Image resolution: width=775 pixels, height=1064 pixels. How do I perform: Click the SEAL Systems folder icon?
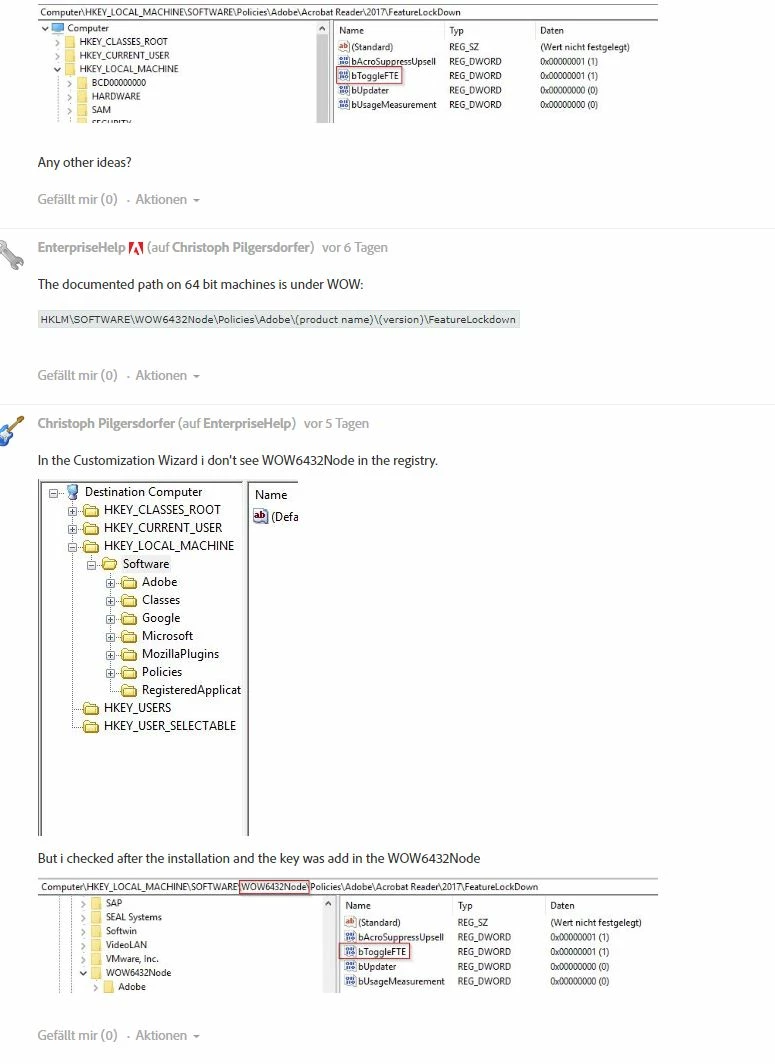95,917
